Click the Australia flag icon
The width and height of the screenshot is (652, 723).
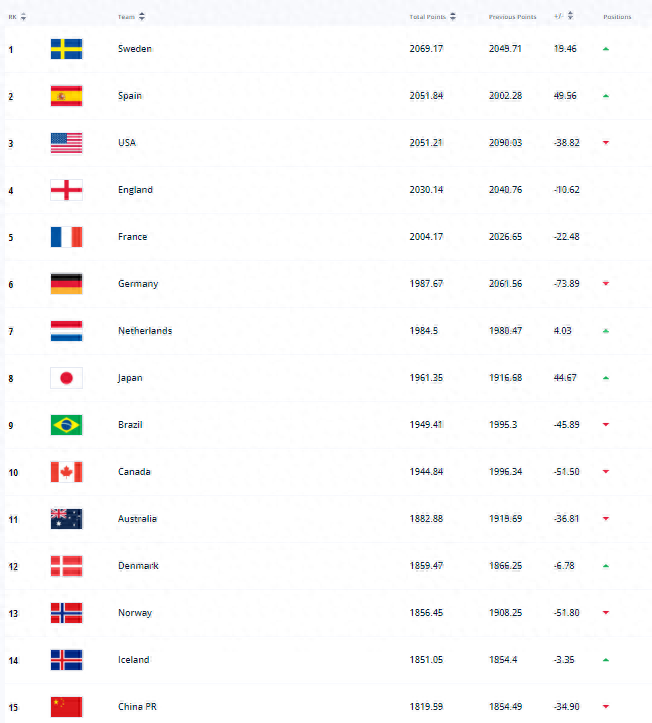tap(66, 519)
